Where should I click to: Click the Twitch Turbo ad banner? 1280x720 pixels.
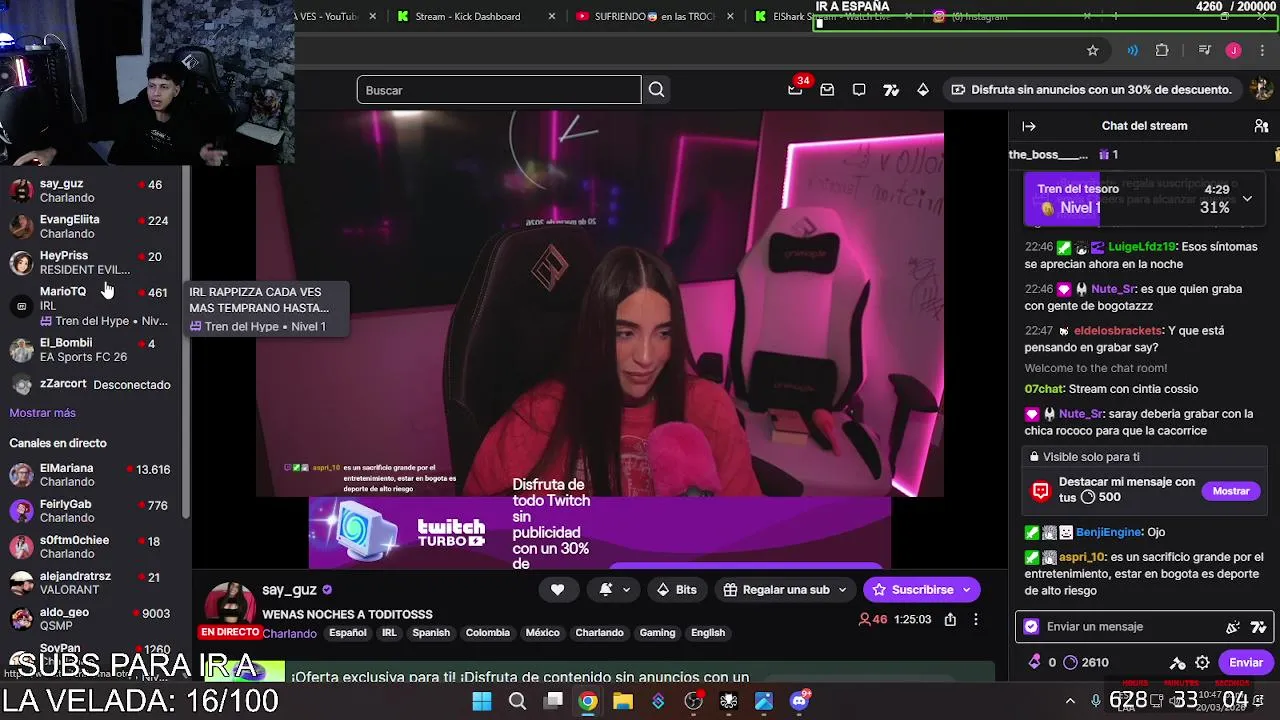click(600, 532)
